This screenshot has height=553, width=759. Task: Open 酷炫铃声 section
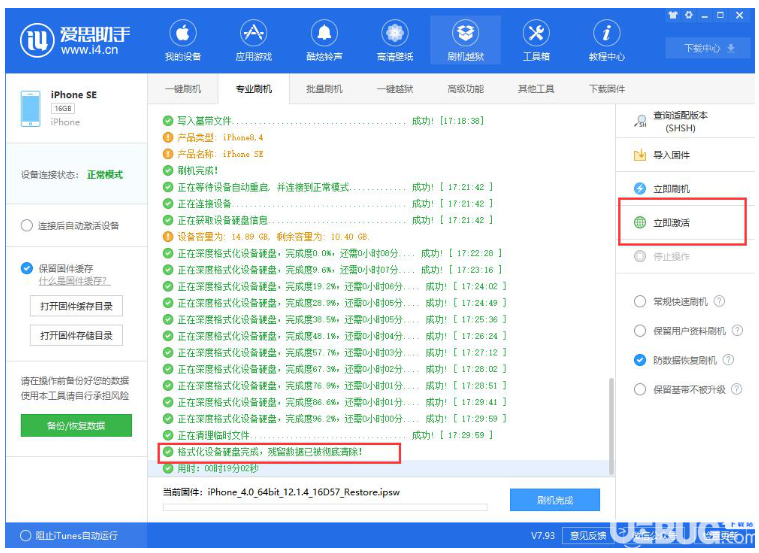tap(324, 41)
